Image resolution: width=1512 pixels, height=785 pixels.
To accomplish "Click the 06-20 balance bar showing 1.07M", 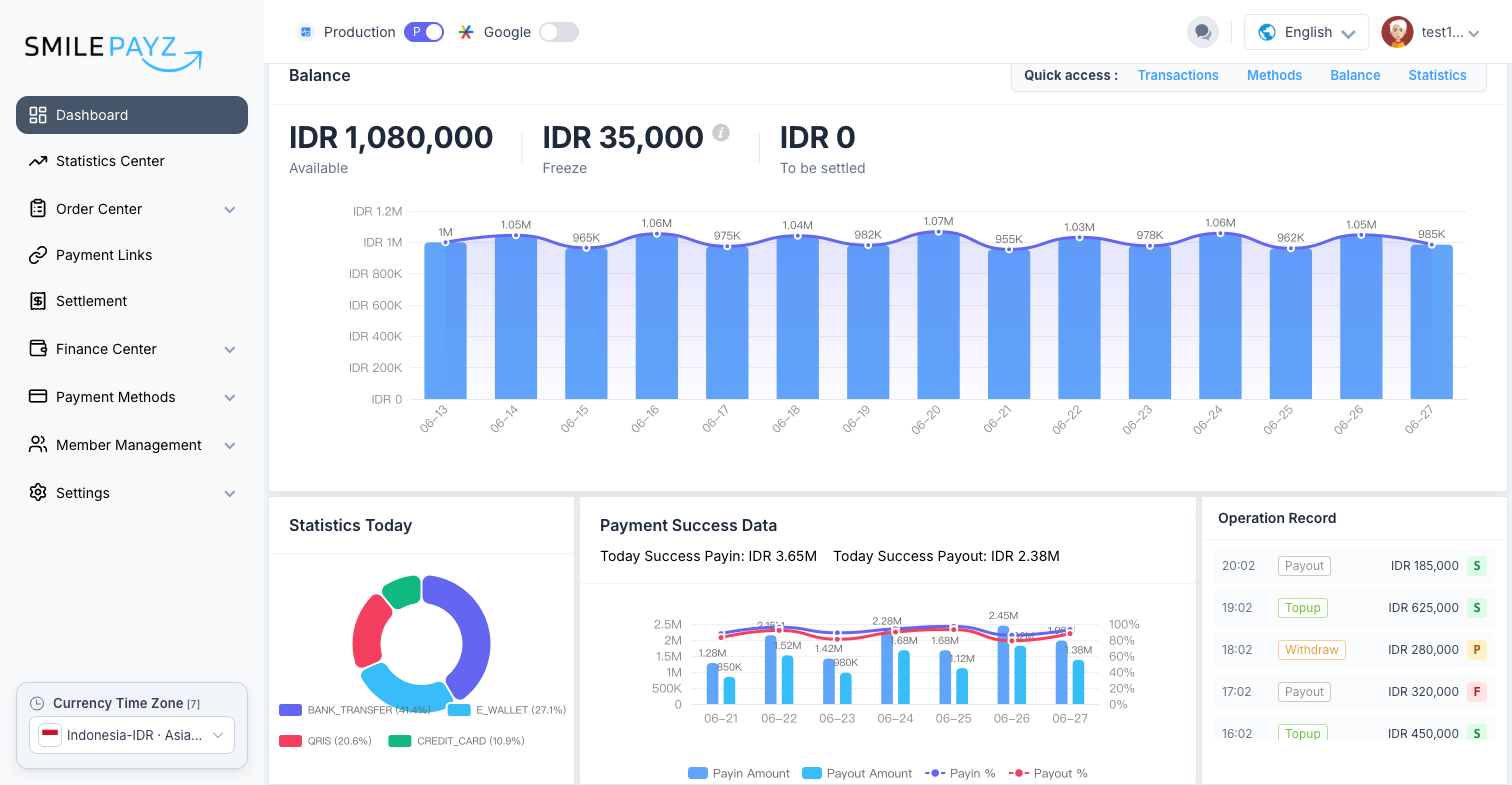I will point(938,316).
